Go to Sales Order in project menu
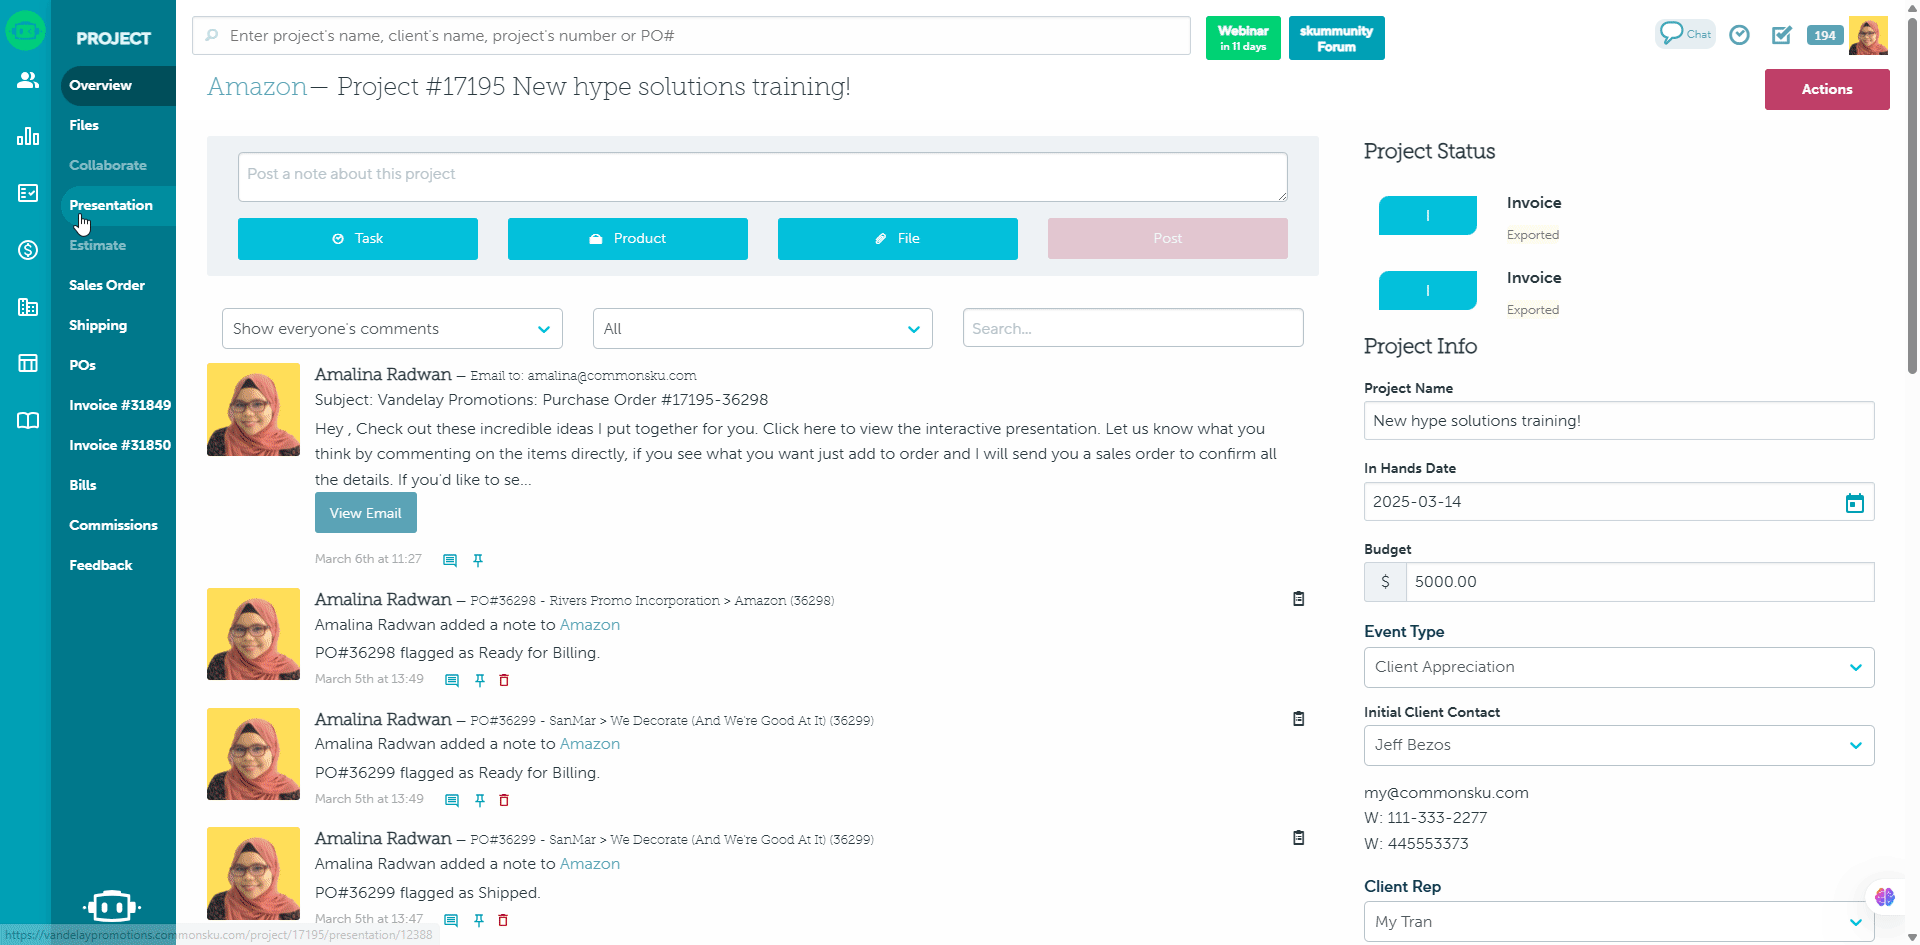This screenshot has height=945, width=1920. (x=107, y=285)
